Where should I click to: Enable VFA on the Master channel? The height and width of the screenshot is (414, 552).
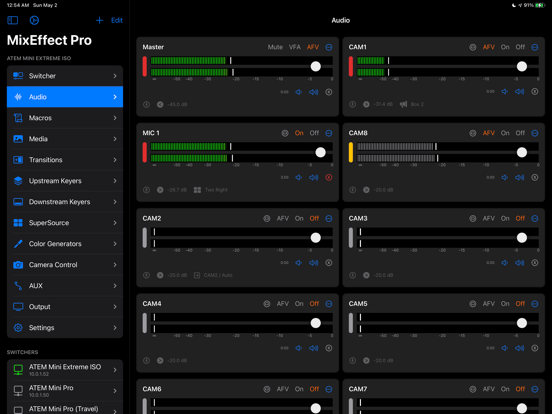point(295,47)
